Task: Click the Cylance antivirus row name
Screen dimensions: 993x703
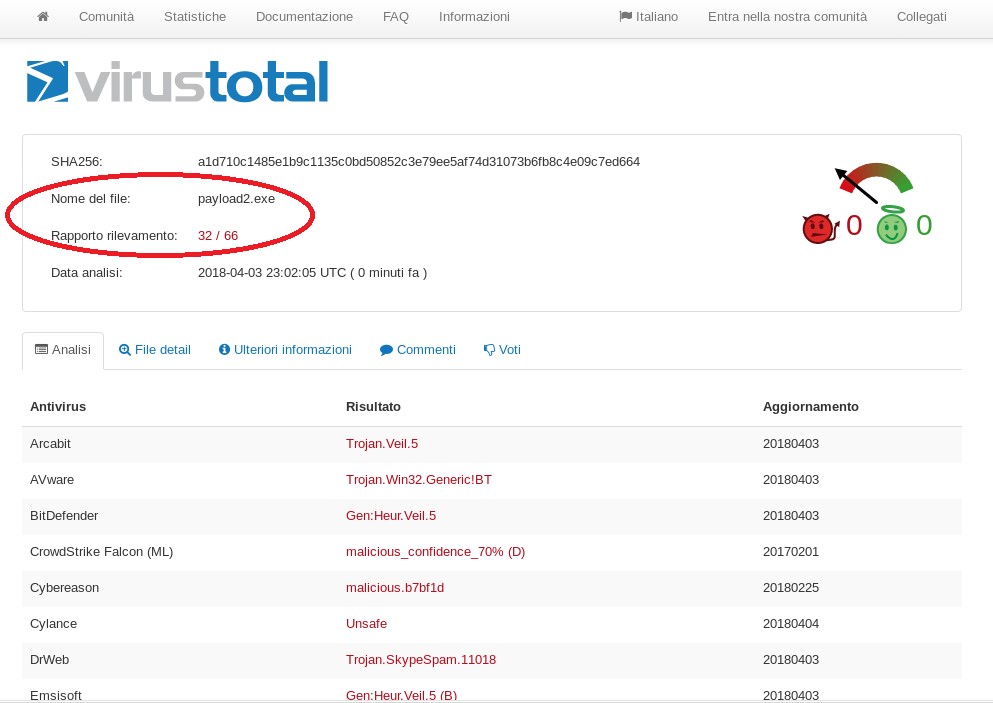Action: (x=53, y=624)
